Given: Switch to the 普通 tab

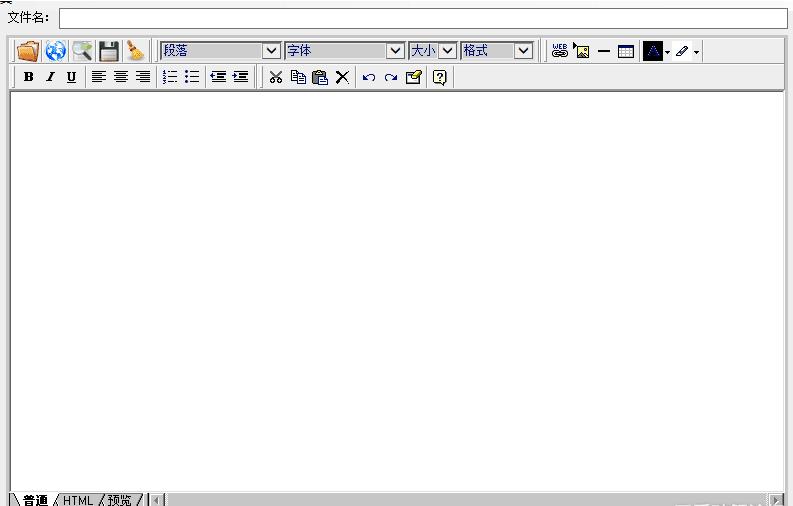Looking at the screenshot, I should pos(35,500).
